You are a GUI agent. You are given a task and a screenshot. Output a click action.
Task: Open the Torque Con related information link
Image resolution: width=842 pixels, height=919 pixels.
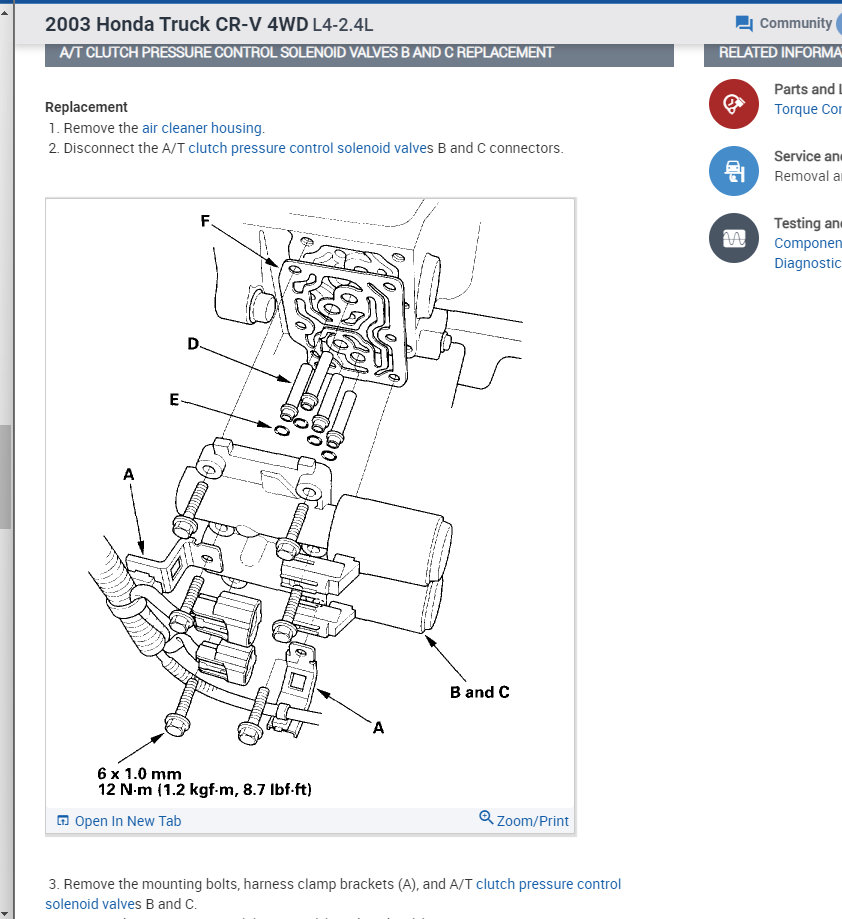coord(807,108)
